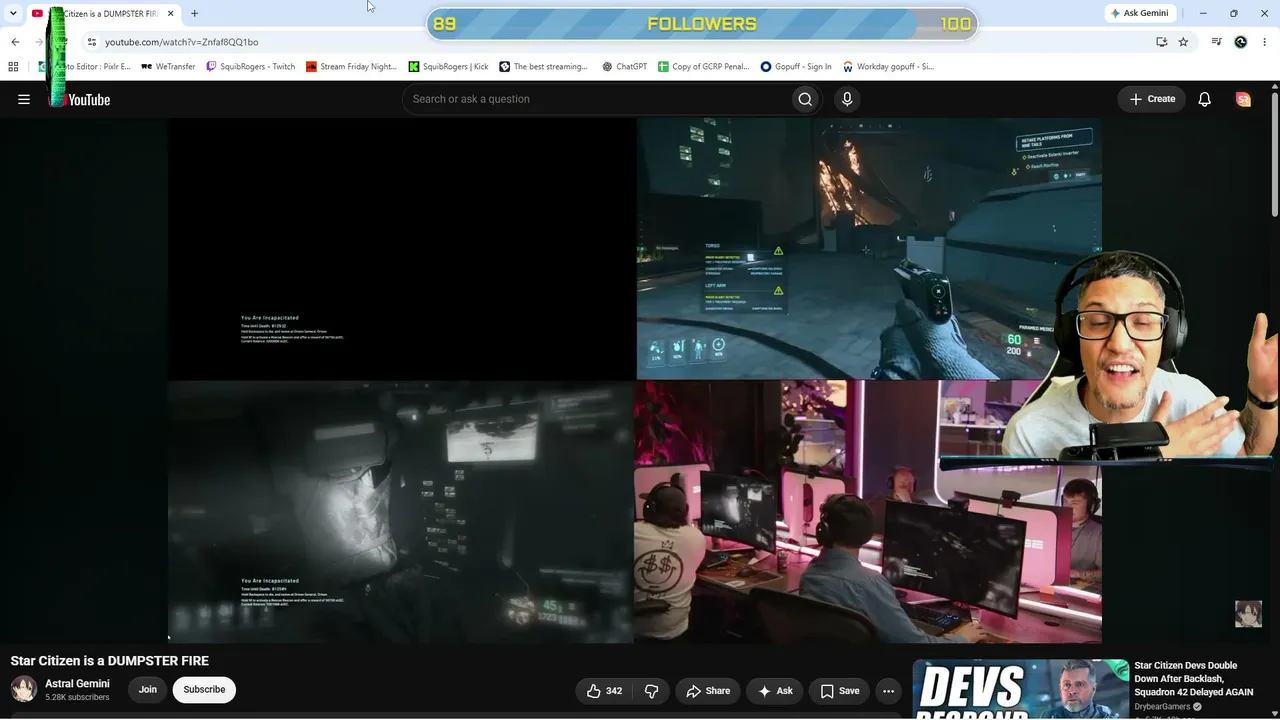Open Copy of GCRP Penal bookmark
Viewport: 1280px width, 720px height.
[x=703, y=67]
